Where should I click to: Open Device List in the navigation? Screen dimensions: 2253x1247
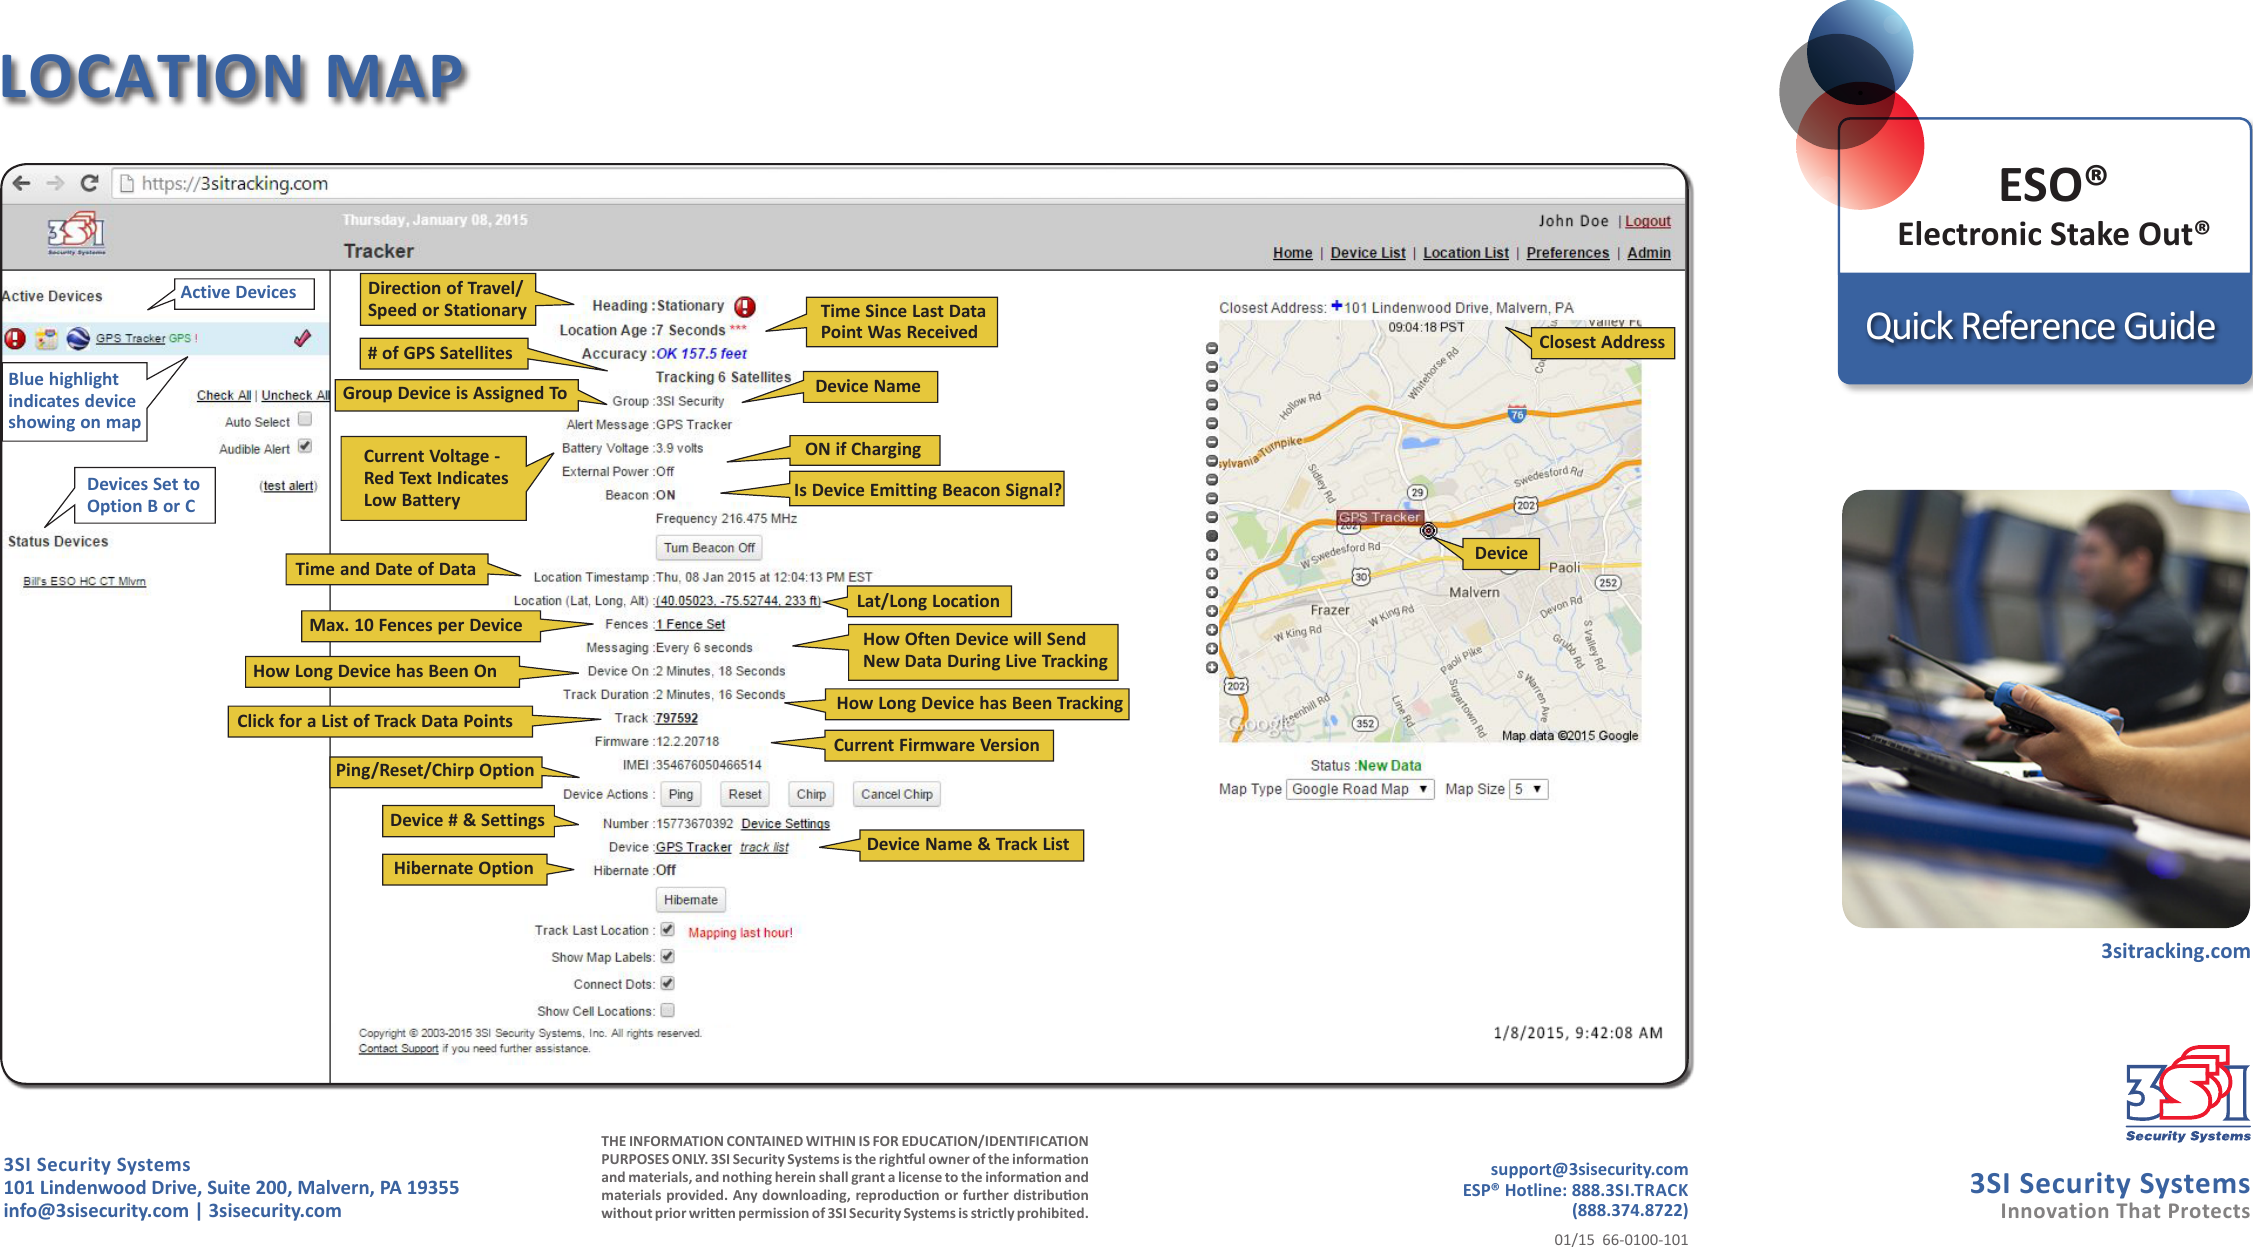point(1368,253)
